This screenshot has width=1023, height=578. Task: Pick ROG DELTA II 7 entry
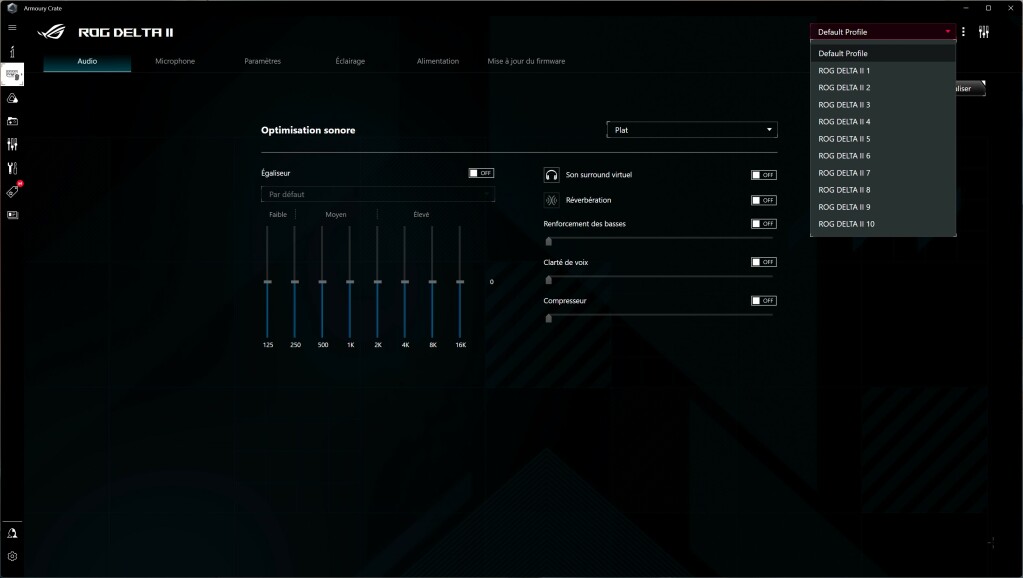[x=883, y=173]
